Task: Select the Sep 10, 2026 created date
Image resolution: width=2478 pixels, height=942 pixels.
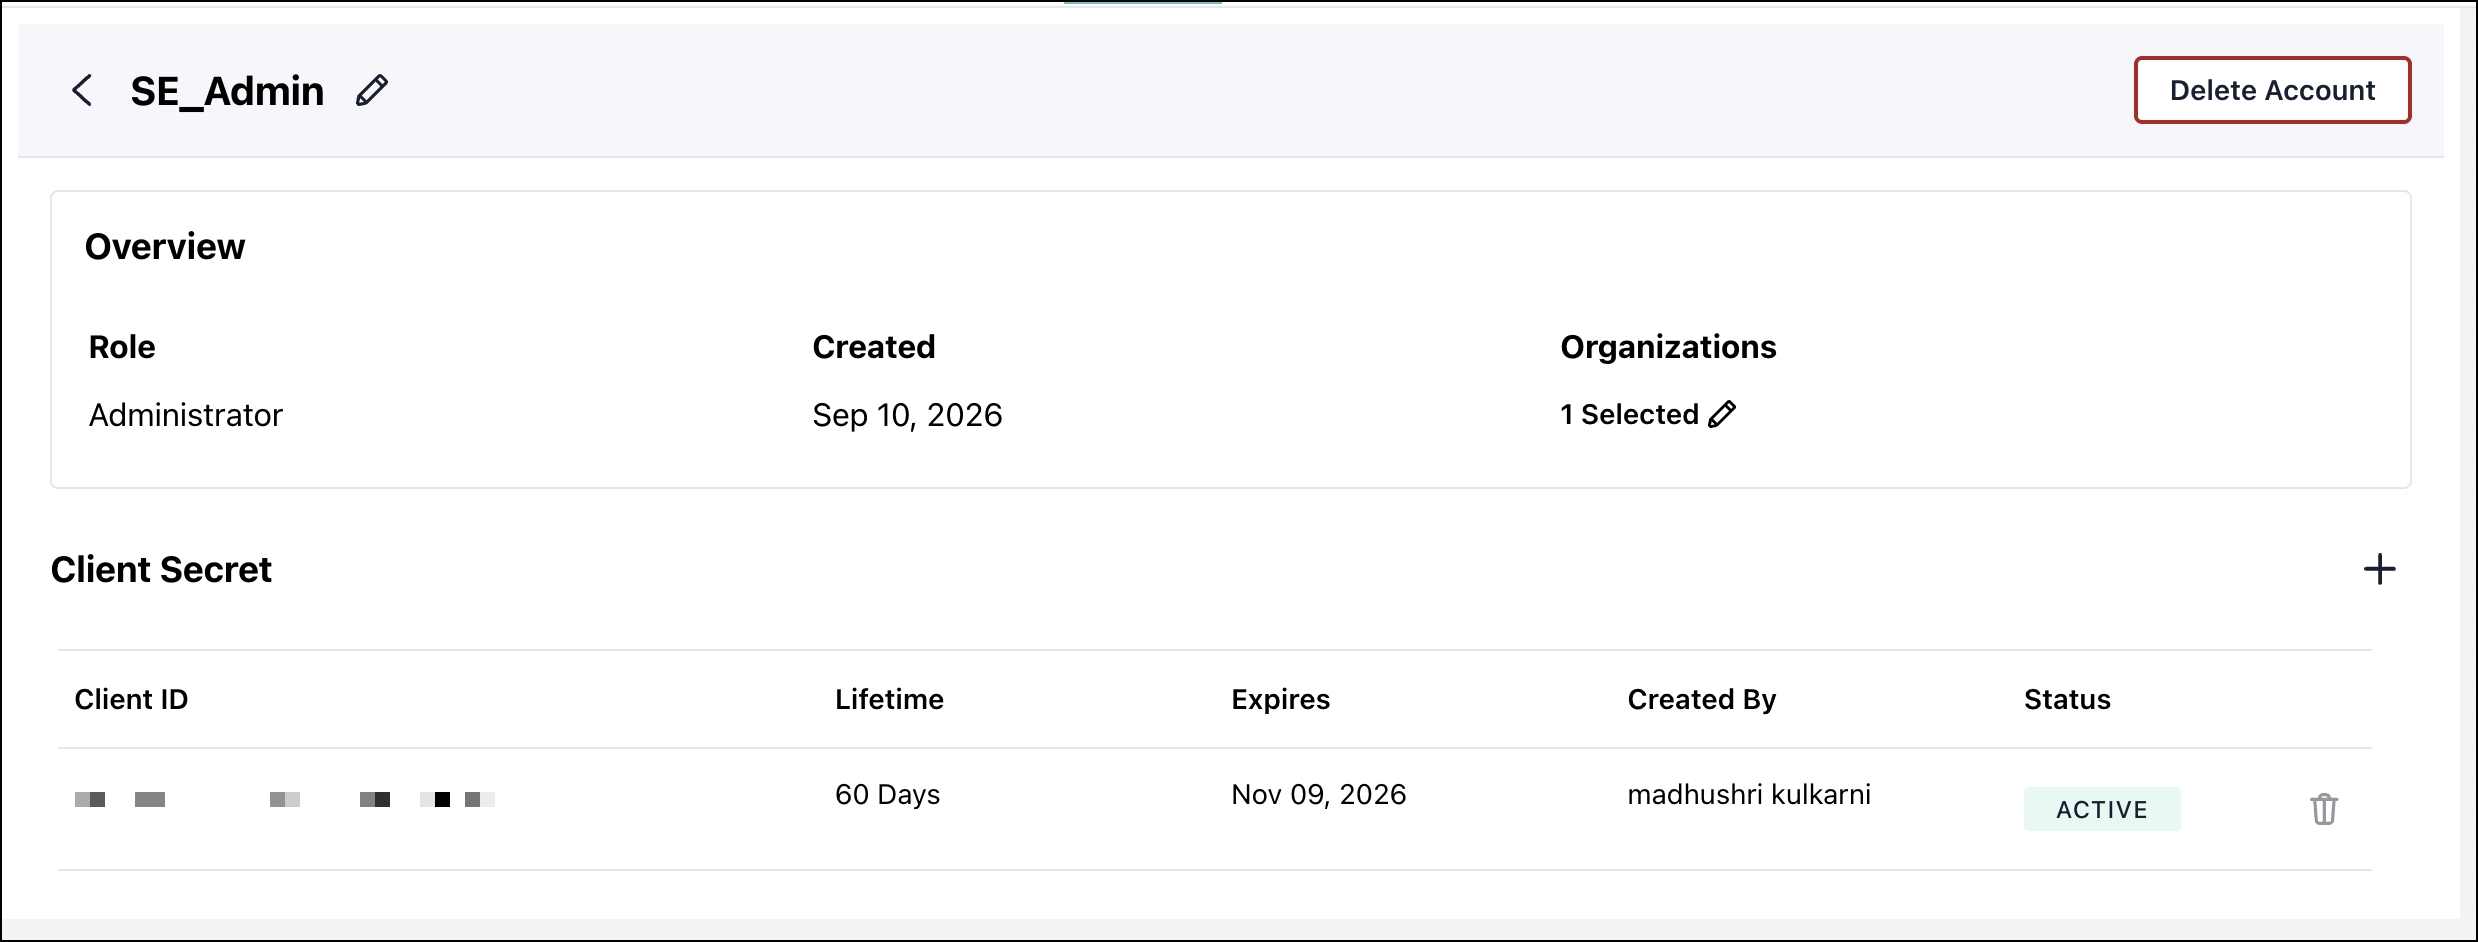Action: click(x=907, y=415)
